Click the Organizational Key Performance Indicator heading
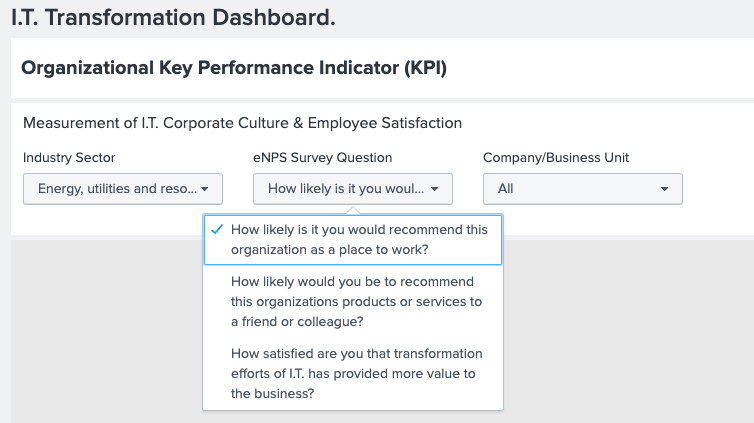 234,69
